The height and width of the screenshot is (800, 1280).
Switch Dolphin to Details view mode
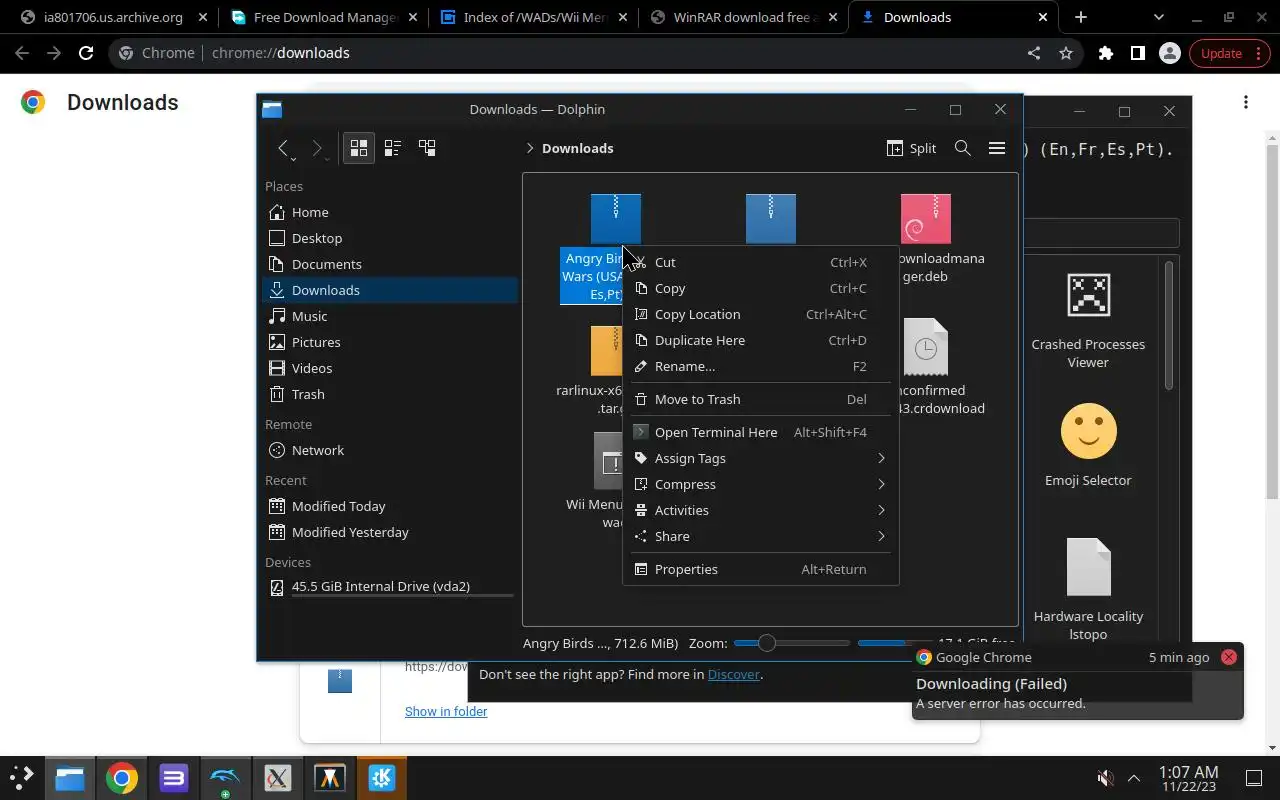[x=427, y=148]
